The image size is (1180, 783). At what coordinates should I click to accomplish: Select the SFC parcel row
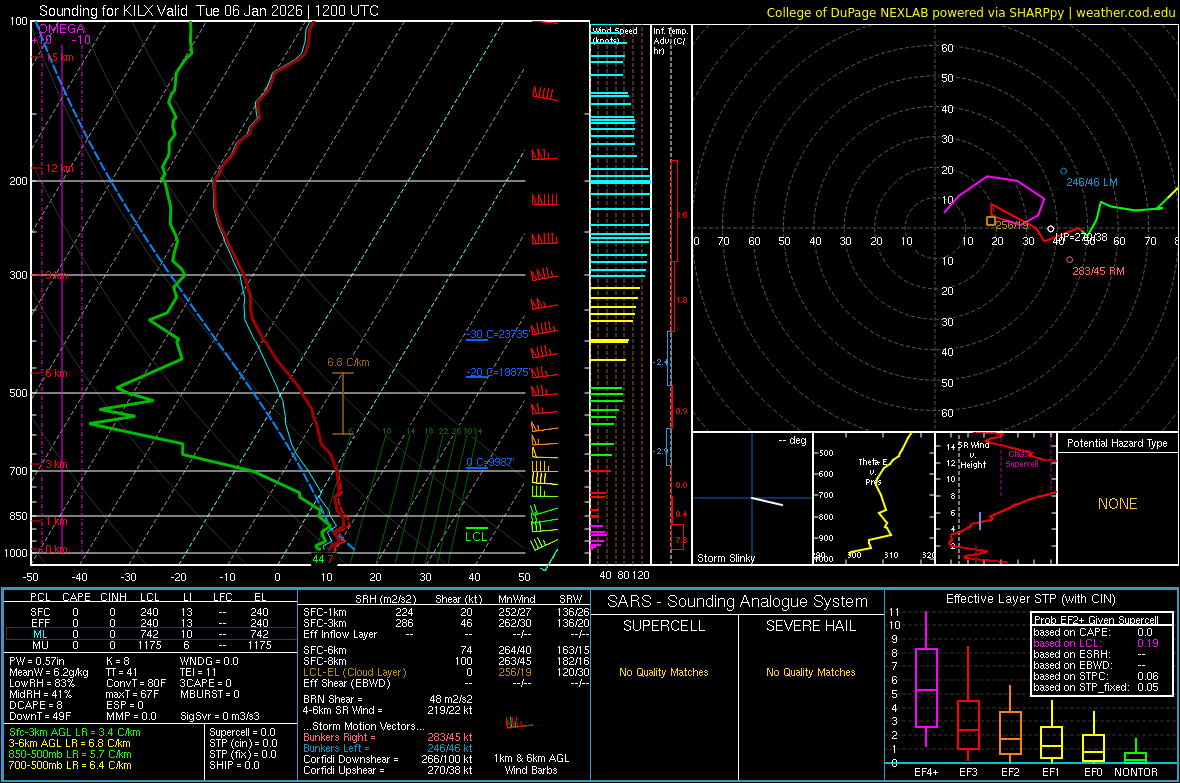coord(151,612)
